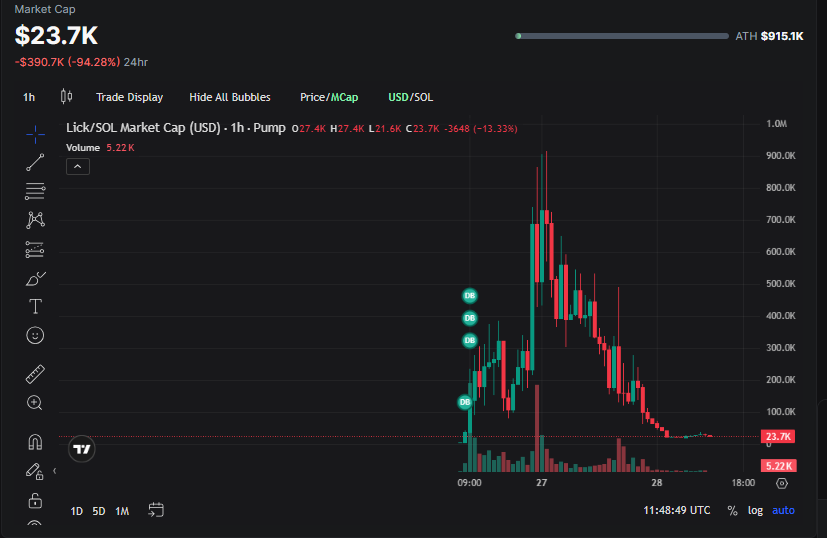Screen dimensions: 827x538
Task: Toggle magnet mode for drawings
Action: (x=35, y=442)
